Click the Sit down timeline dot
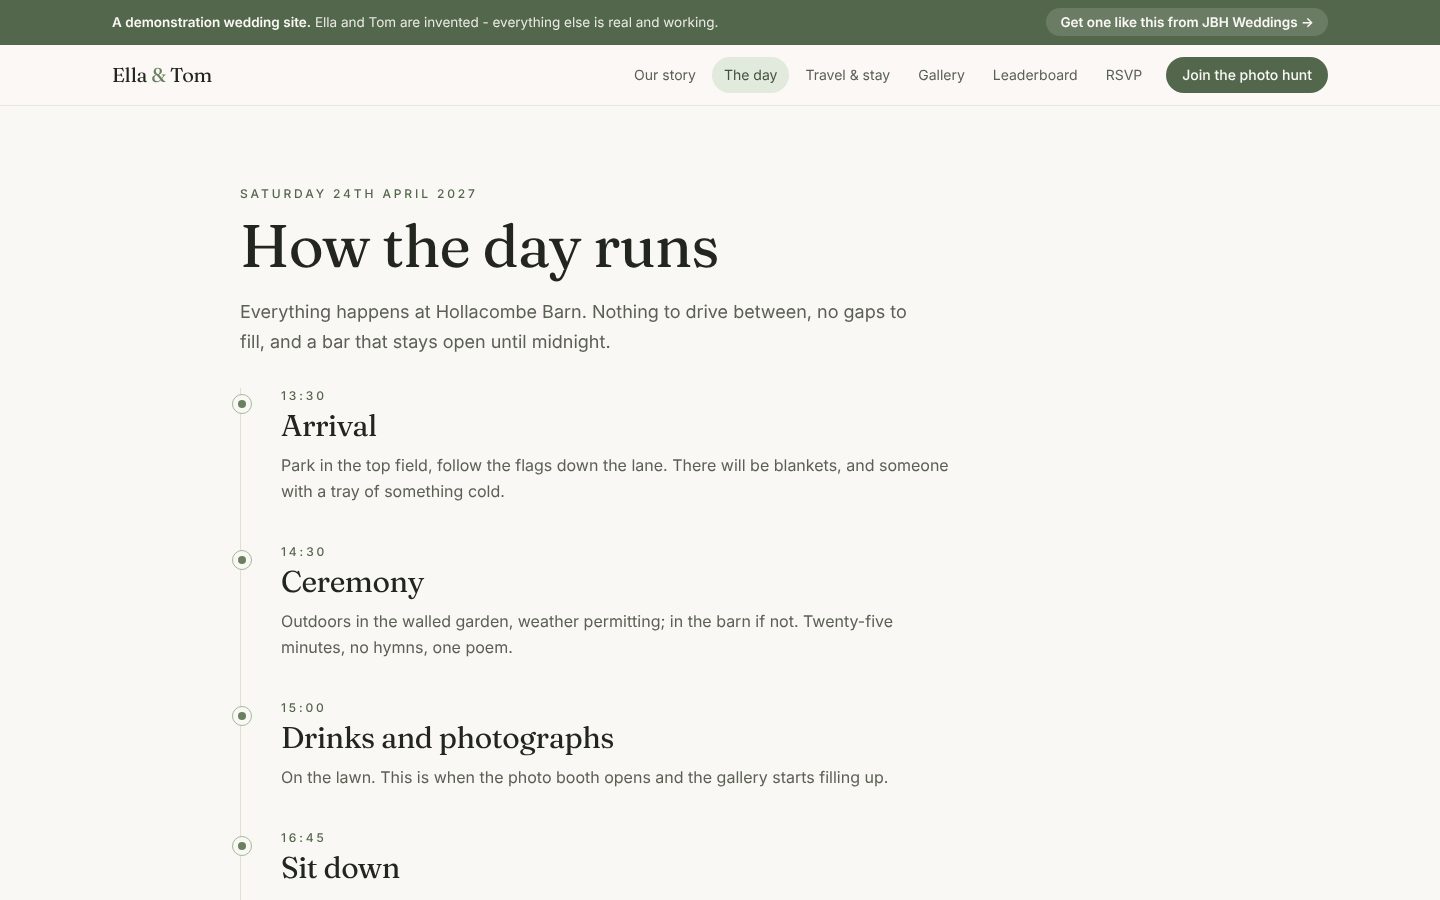1440x900 pixels. 242,846
